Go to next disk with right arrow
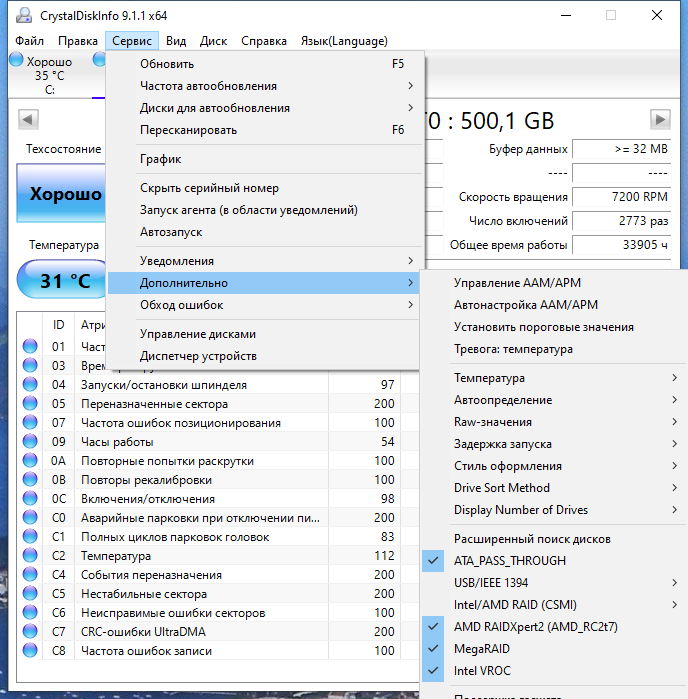 [x=660, y=119]
